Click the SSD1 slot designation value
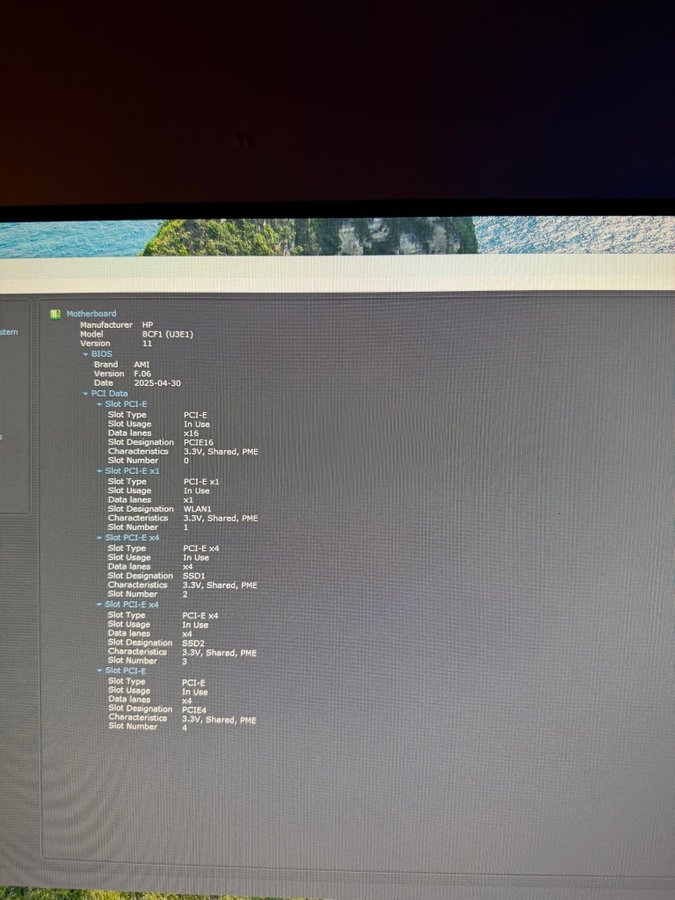The height and width of the screenshot is (900, 675). point(194,576)
